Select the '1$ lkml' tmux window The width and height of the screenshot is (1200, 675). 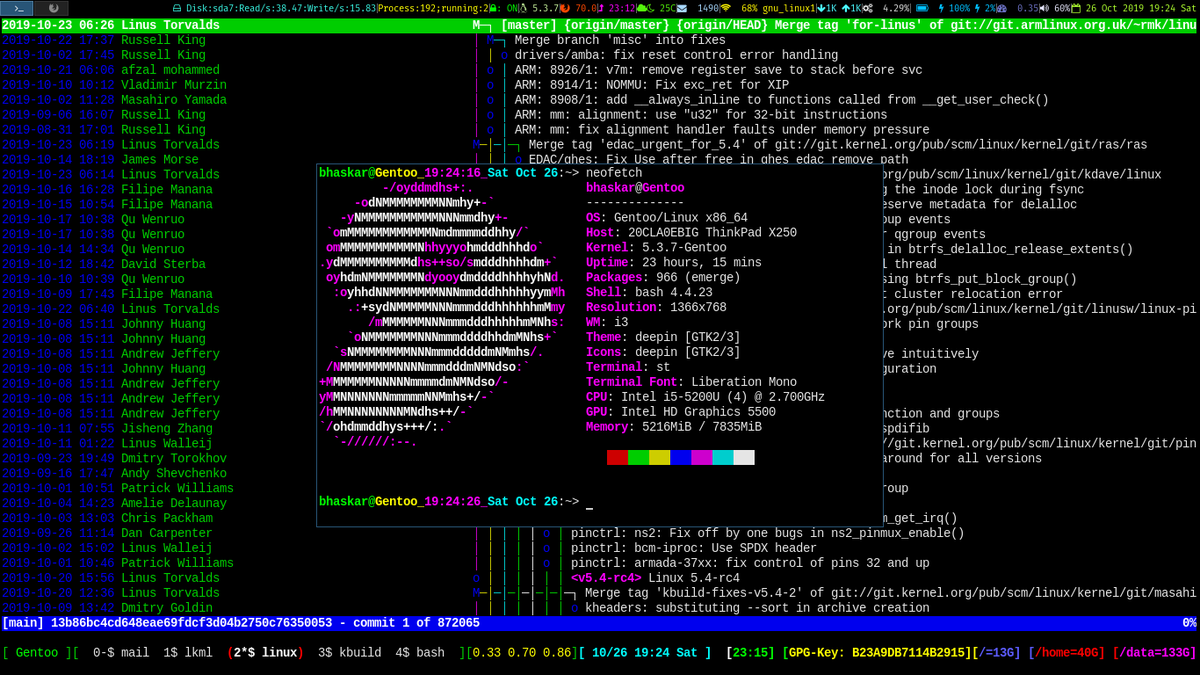tap(187, 653)
